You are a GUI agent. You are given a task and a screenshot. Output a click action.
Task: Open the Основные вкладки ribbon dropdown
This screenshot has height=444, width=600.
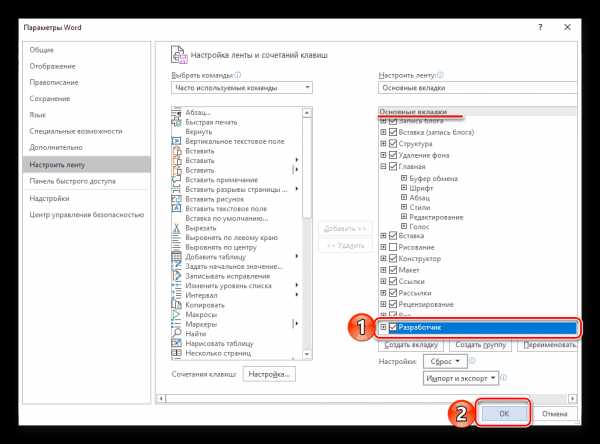(x=477, y=88)
